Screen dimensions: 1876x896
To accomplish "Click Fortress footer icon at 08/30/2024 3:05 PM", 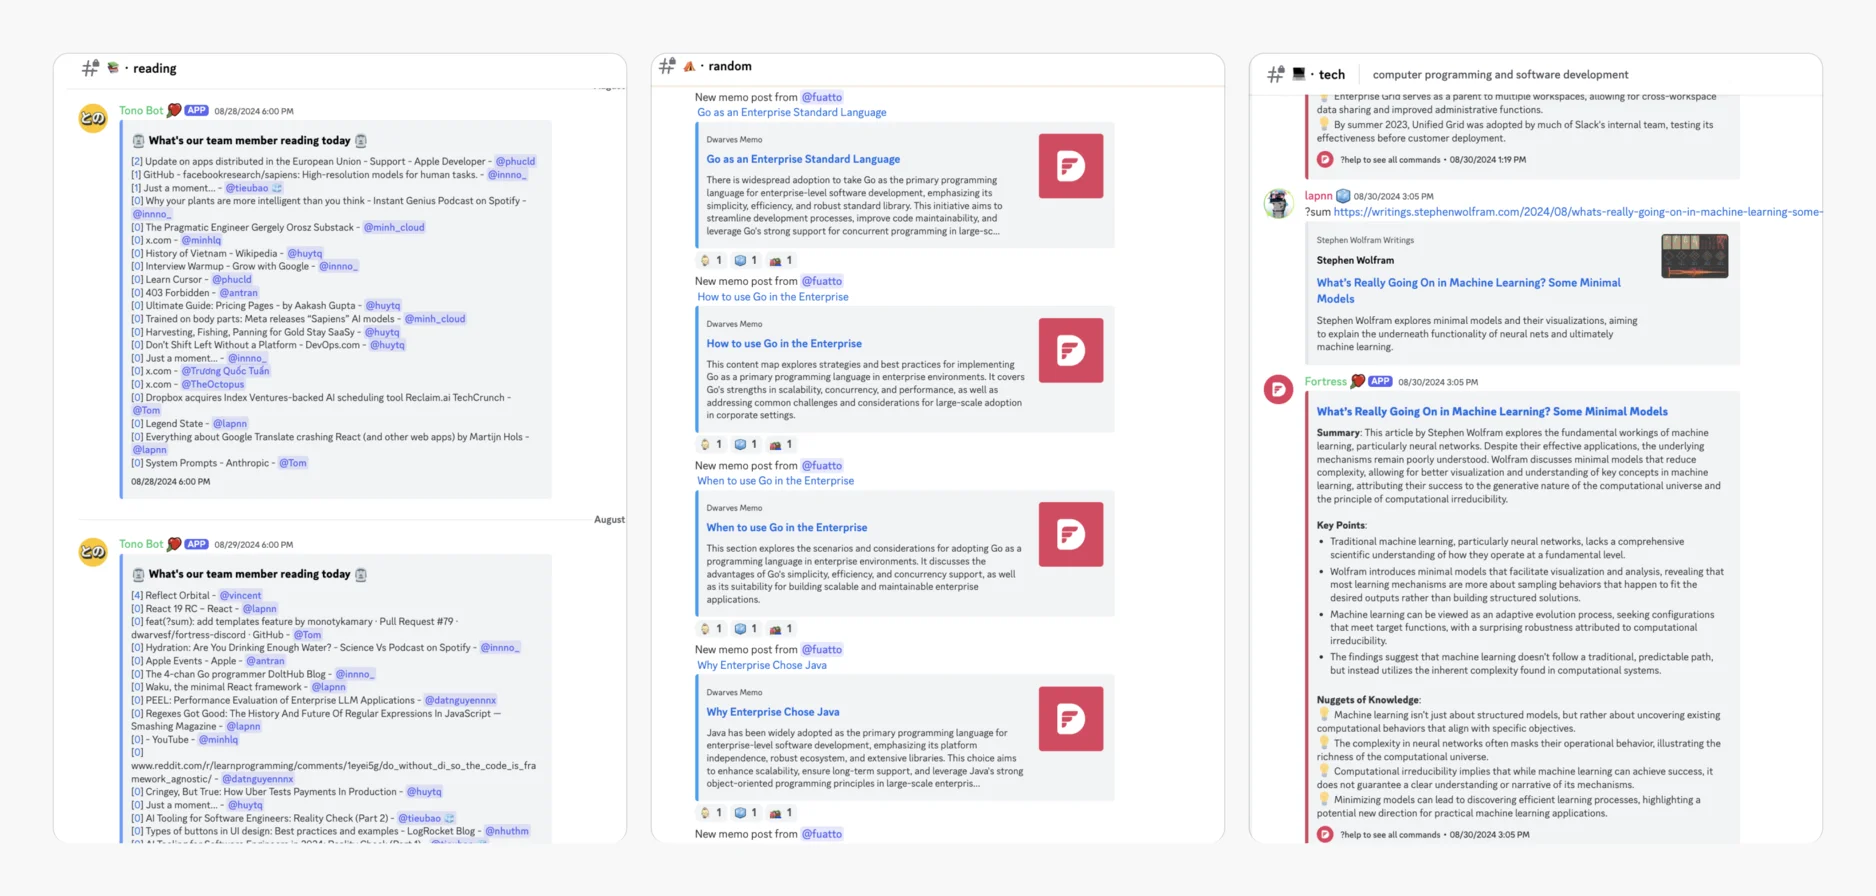I will coord(1325,834).
